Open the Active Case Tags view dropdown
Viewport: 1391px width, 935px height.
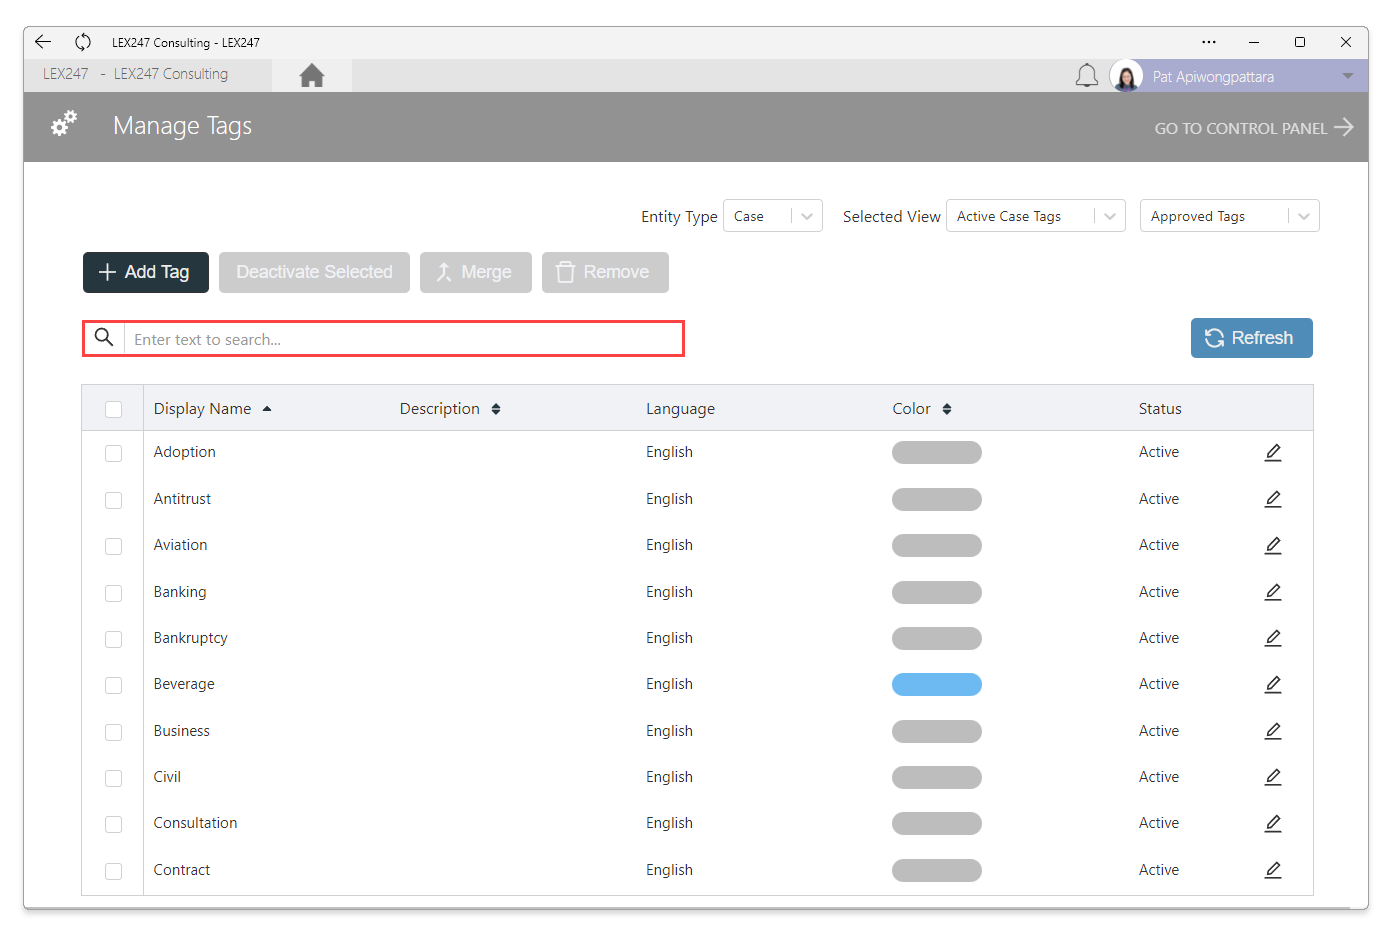click(1035, 216)
